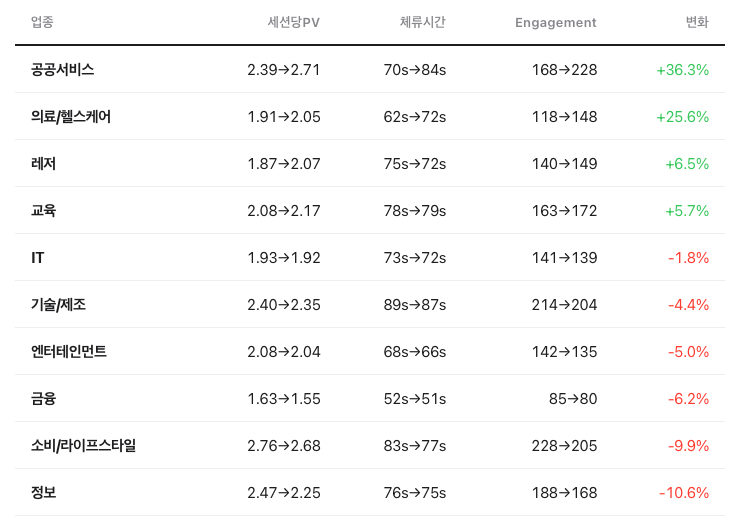Select the 엔터테인먼트 row label

pyautogui.click(x=69, y=352)
